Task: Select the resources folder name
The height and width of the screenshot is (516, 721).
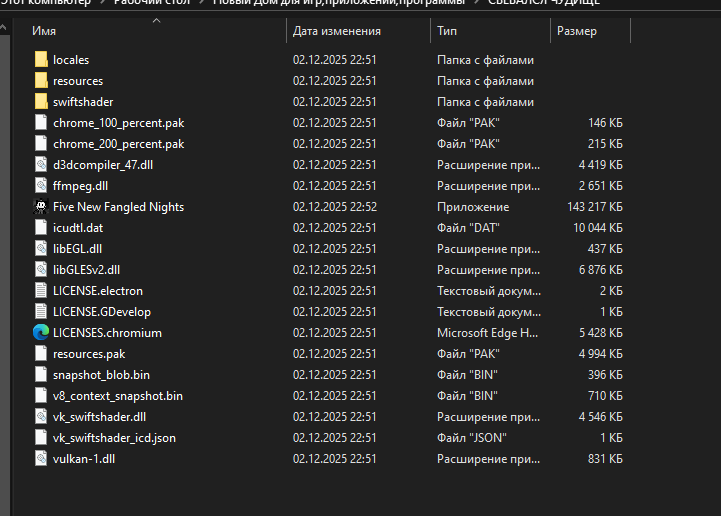Action: click(x=78, y=81)
